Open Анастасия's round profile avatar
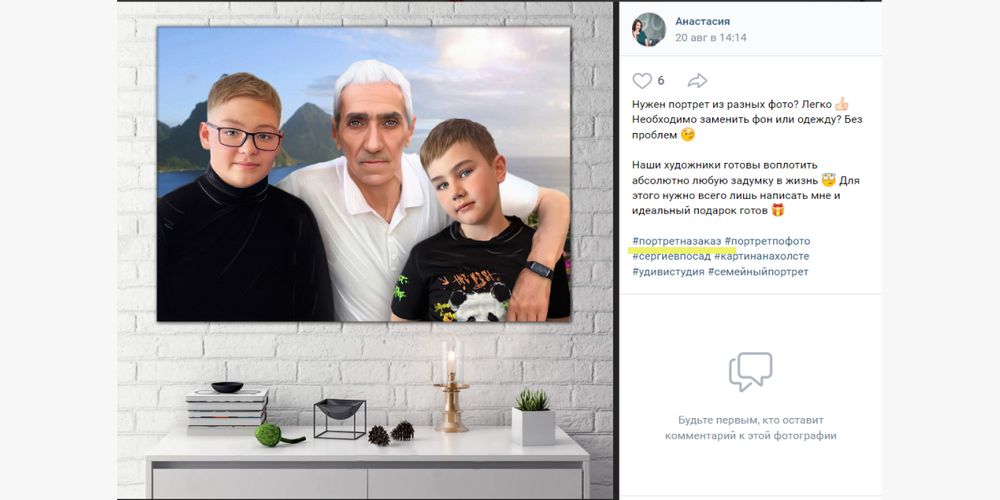1000x500 pixels. pyautogui.click(x=649, y=29)
